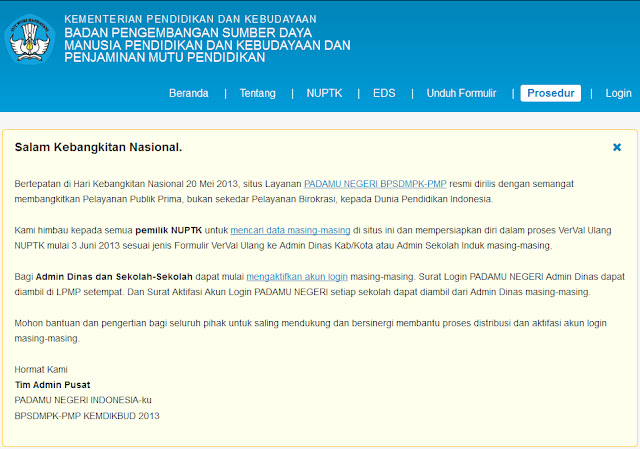Open the Unduh Formulir page

pyautogui.click(x=461, y=93)
